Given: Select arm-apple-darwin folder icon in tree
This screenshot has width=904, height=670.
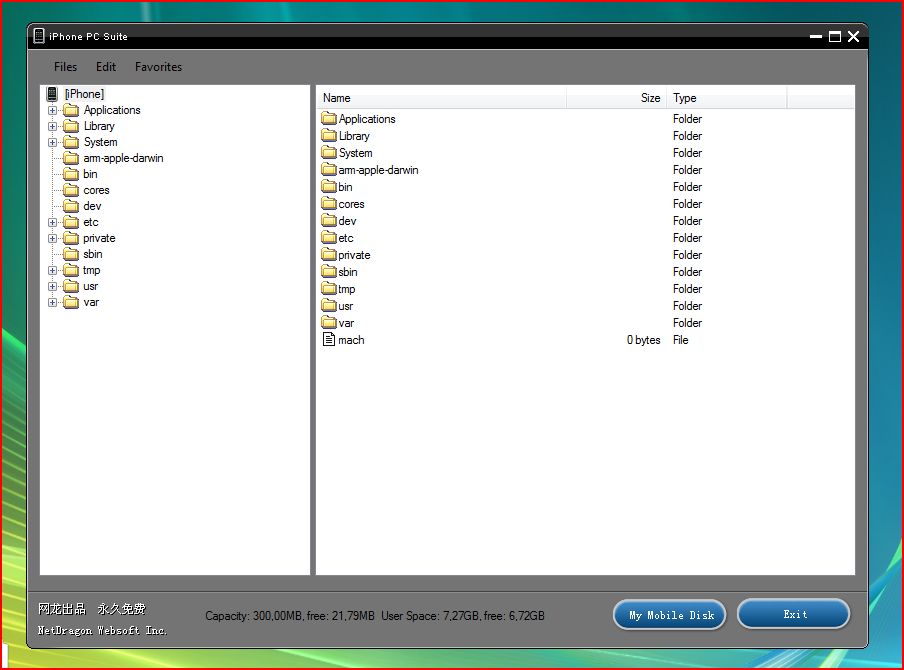Looking at the screenshot, I should click(71, 158).
